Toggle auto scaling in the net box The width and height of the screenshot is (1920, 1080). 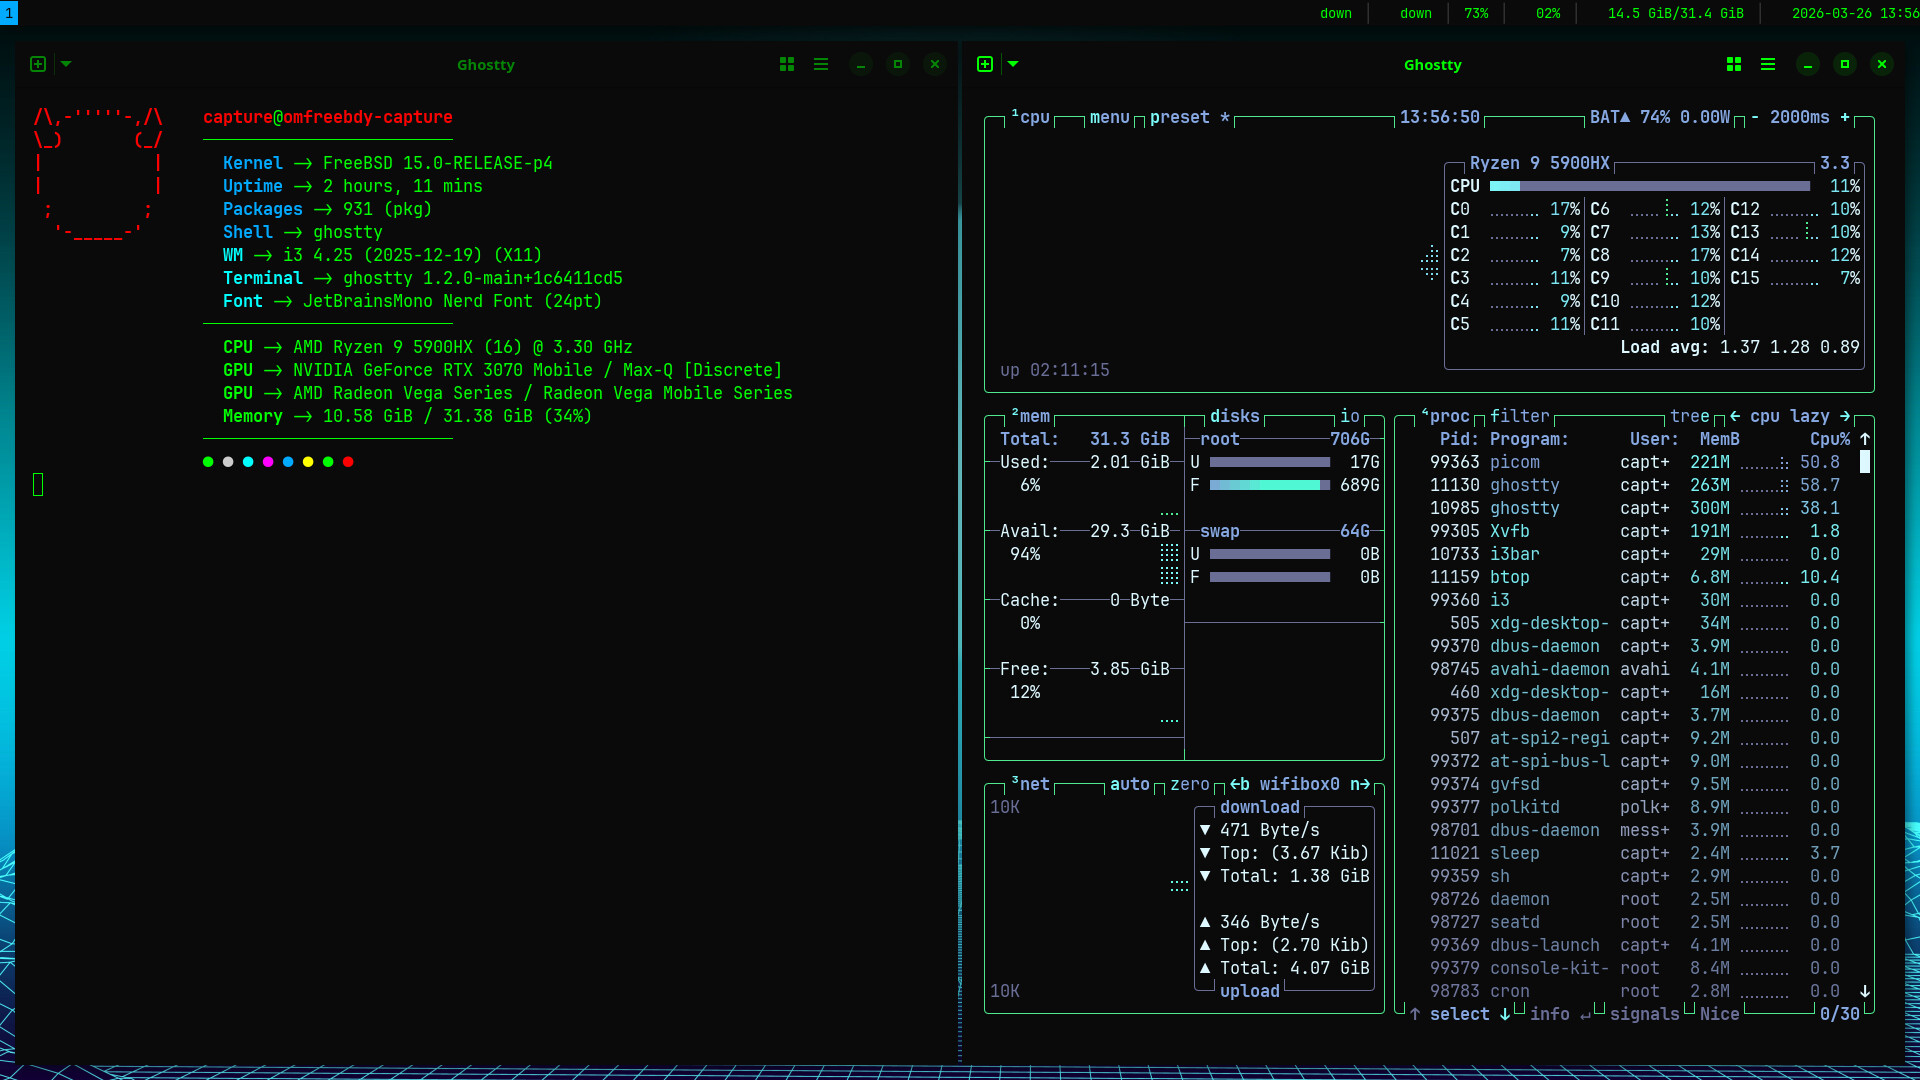pos(1131,784)
